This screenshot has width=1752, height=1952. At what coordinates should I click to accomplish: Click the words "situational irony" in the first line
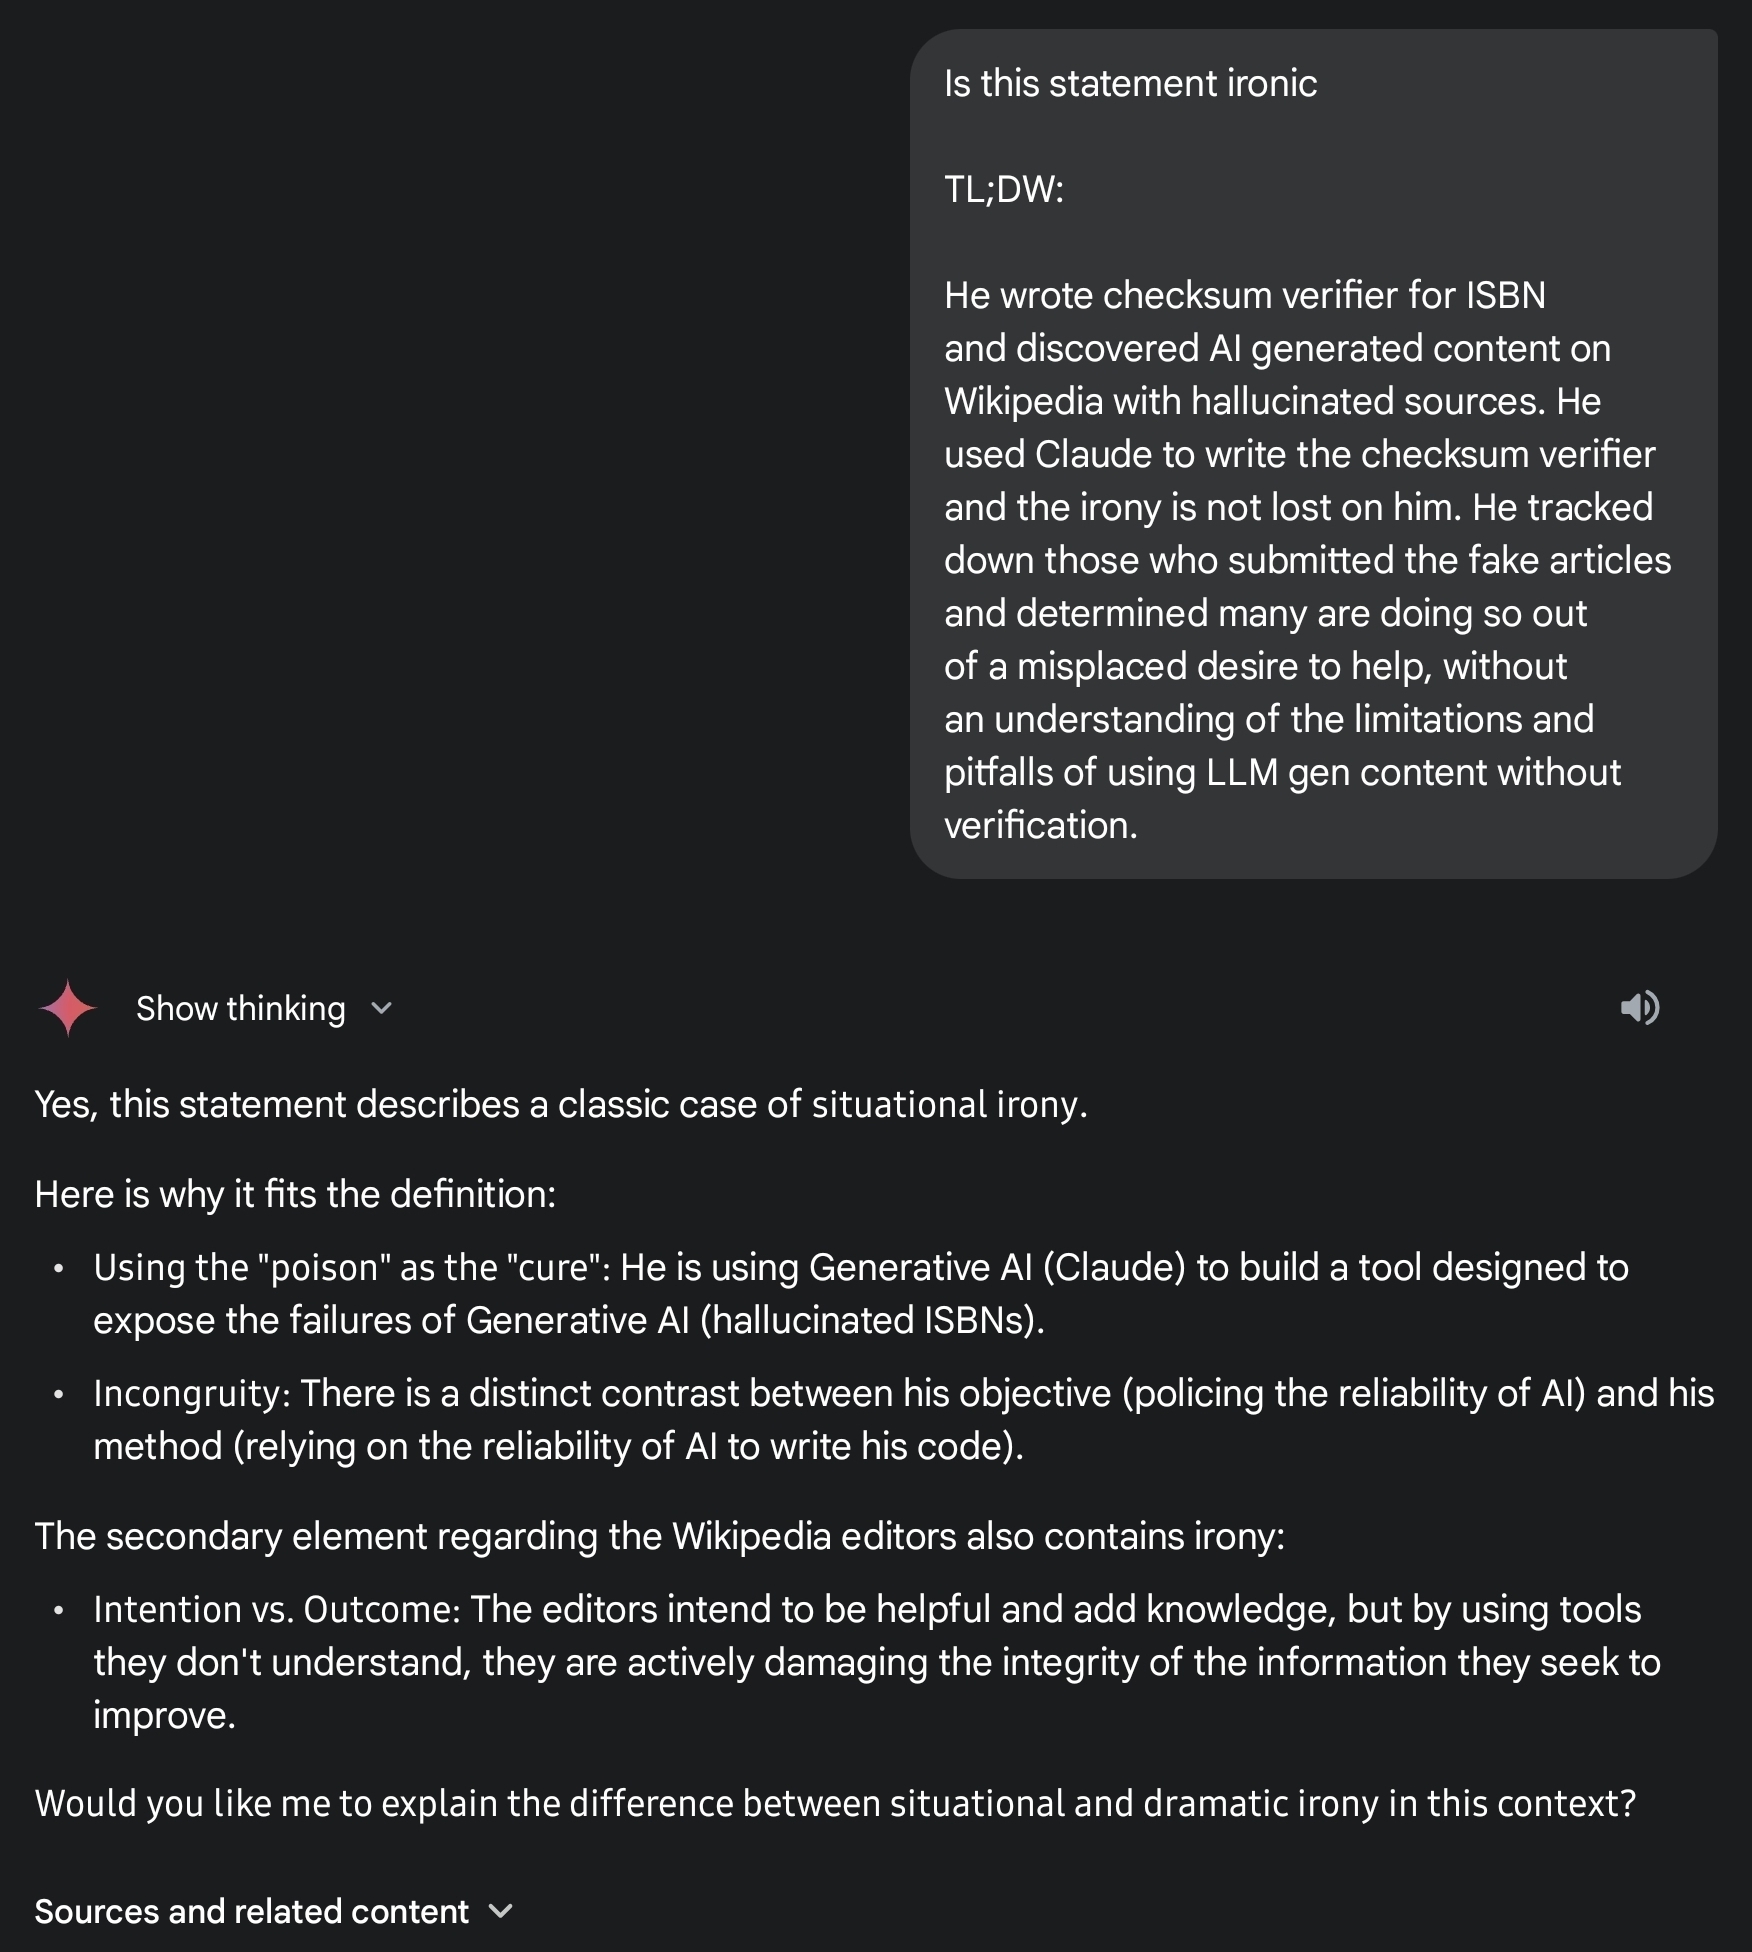tap(946, 1104)
